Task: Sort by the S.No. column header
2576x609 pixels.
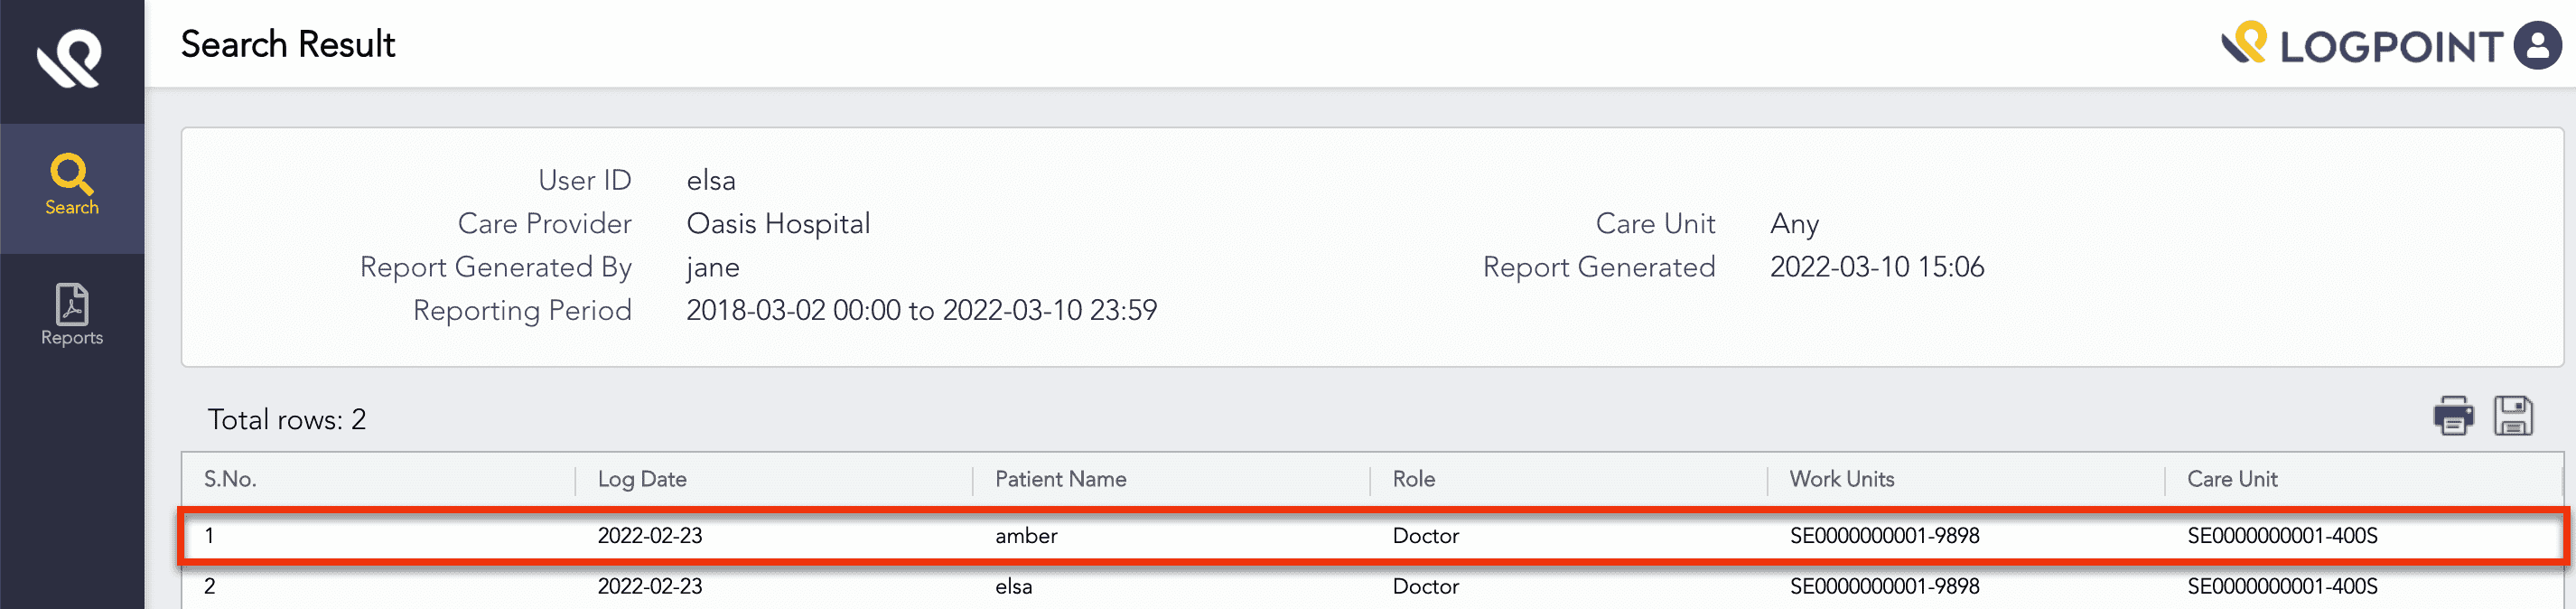Action: tap(230, 479)
